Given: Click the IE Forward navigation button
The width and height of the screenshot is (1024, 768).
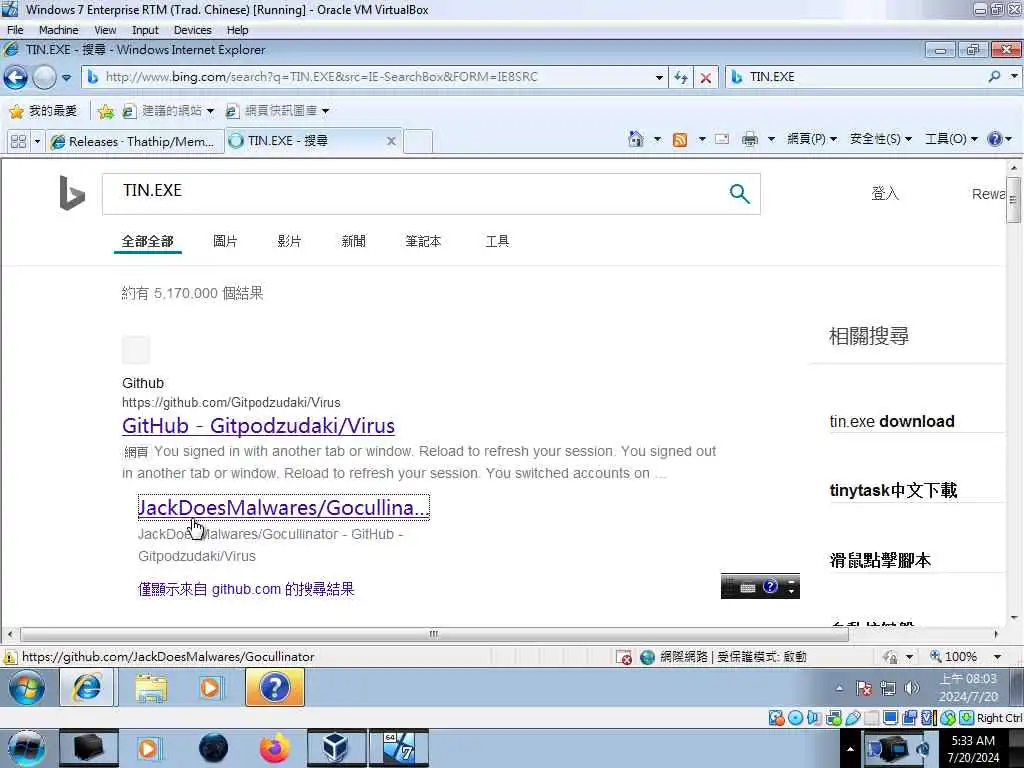Looking at the screenshot, I should (x=44, y=78).
